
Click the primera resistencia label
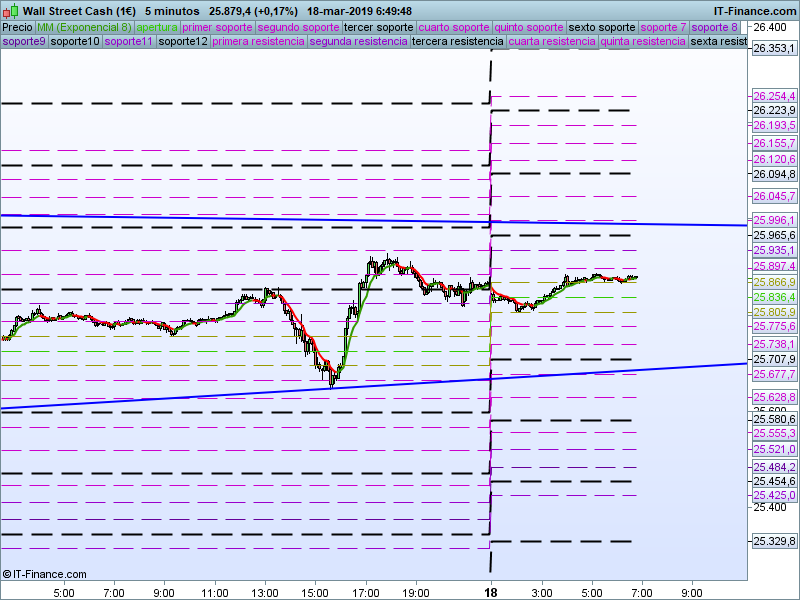click(x=258, y=41)
